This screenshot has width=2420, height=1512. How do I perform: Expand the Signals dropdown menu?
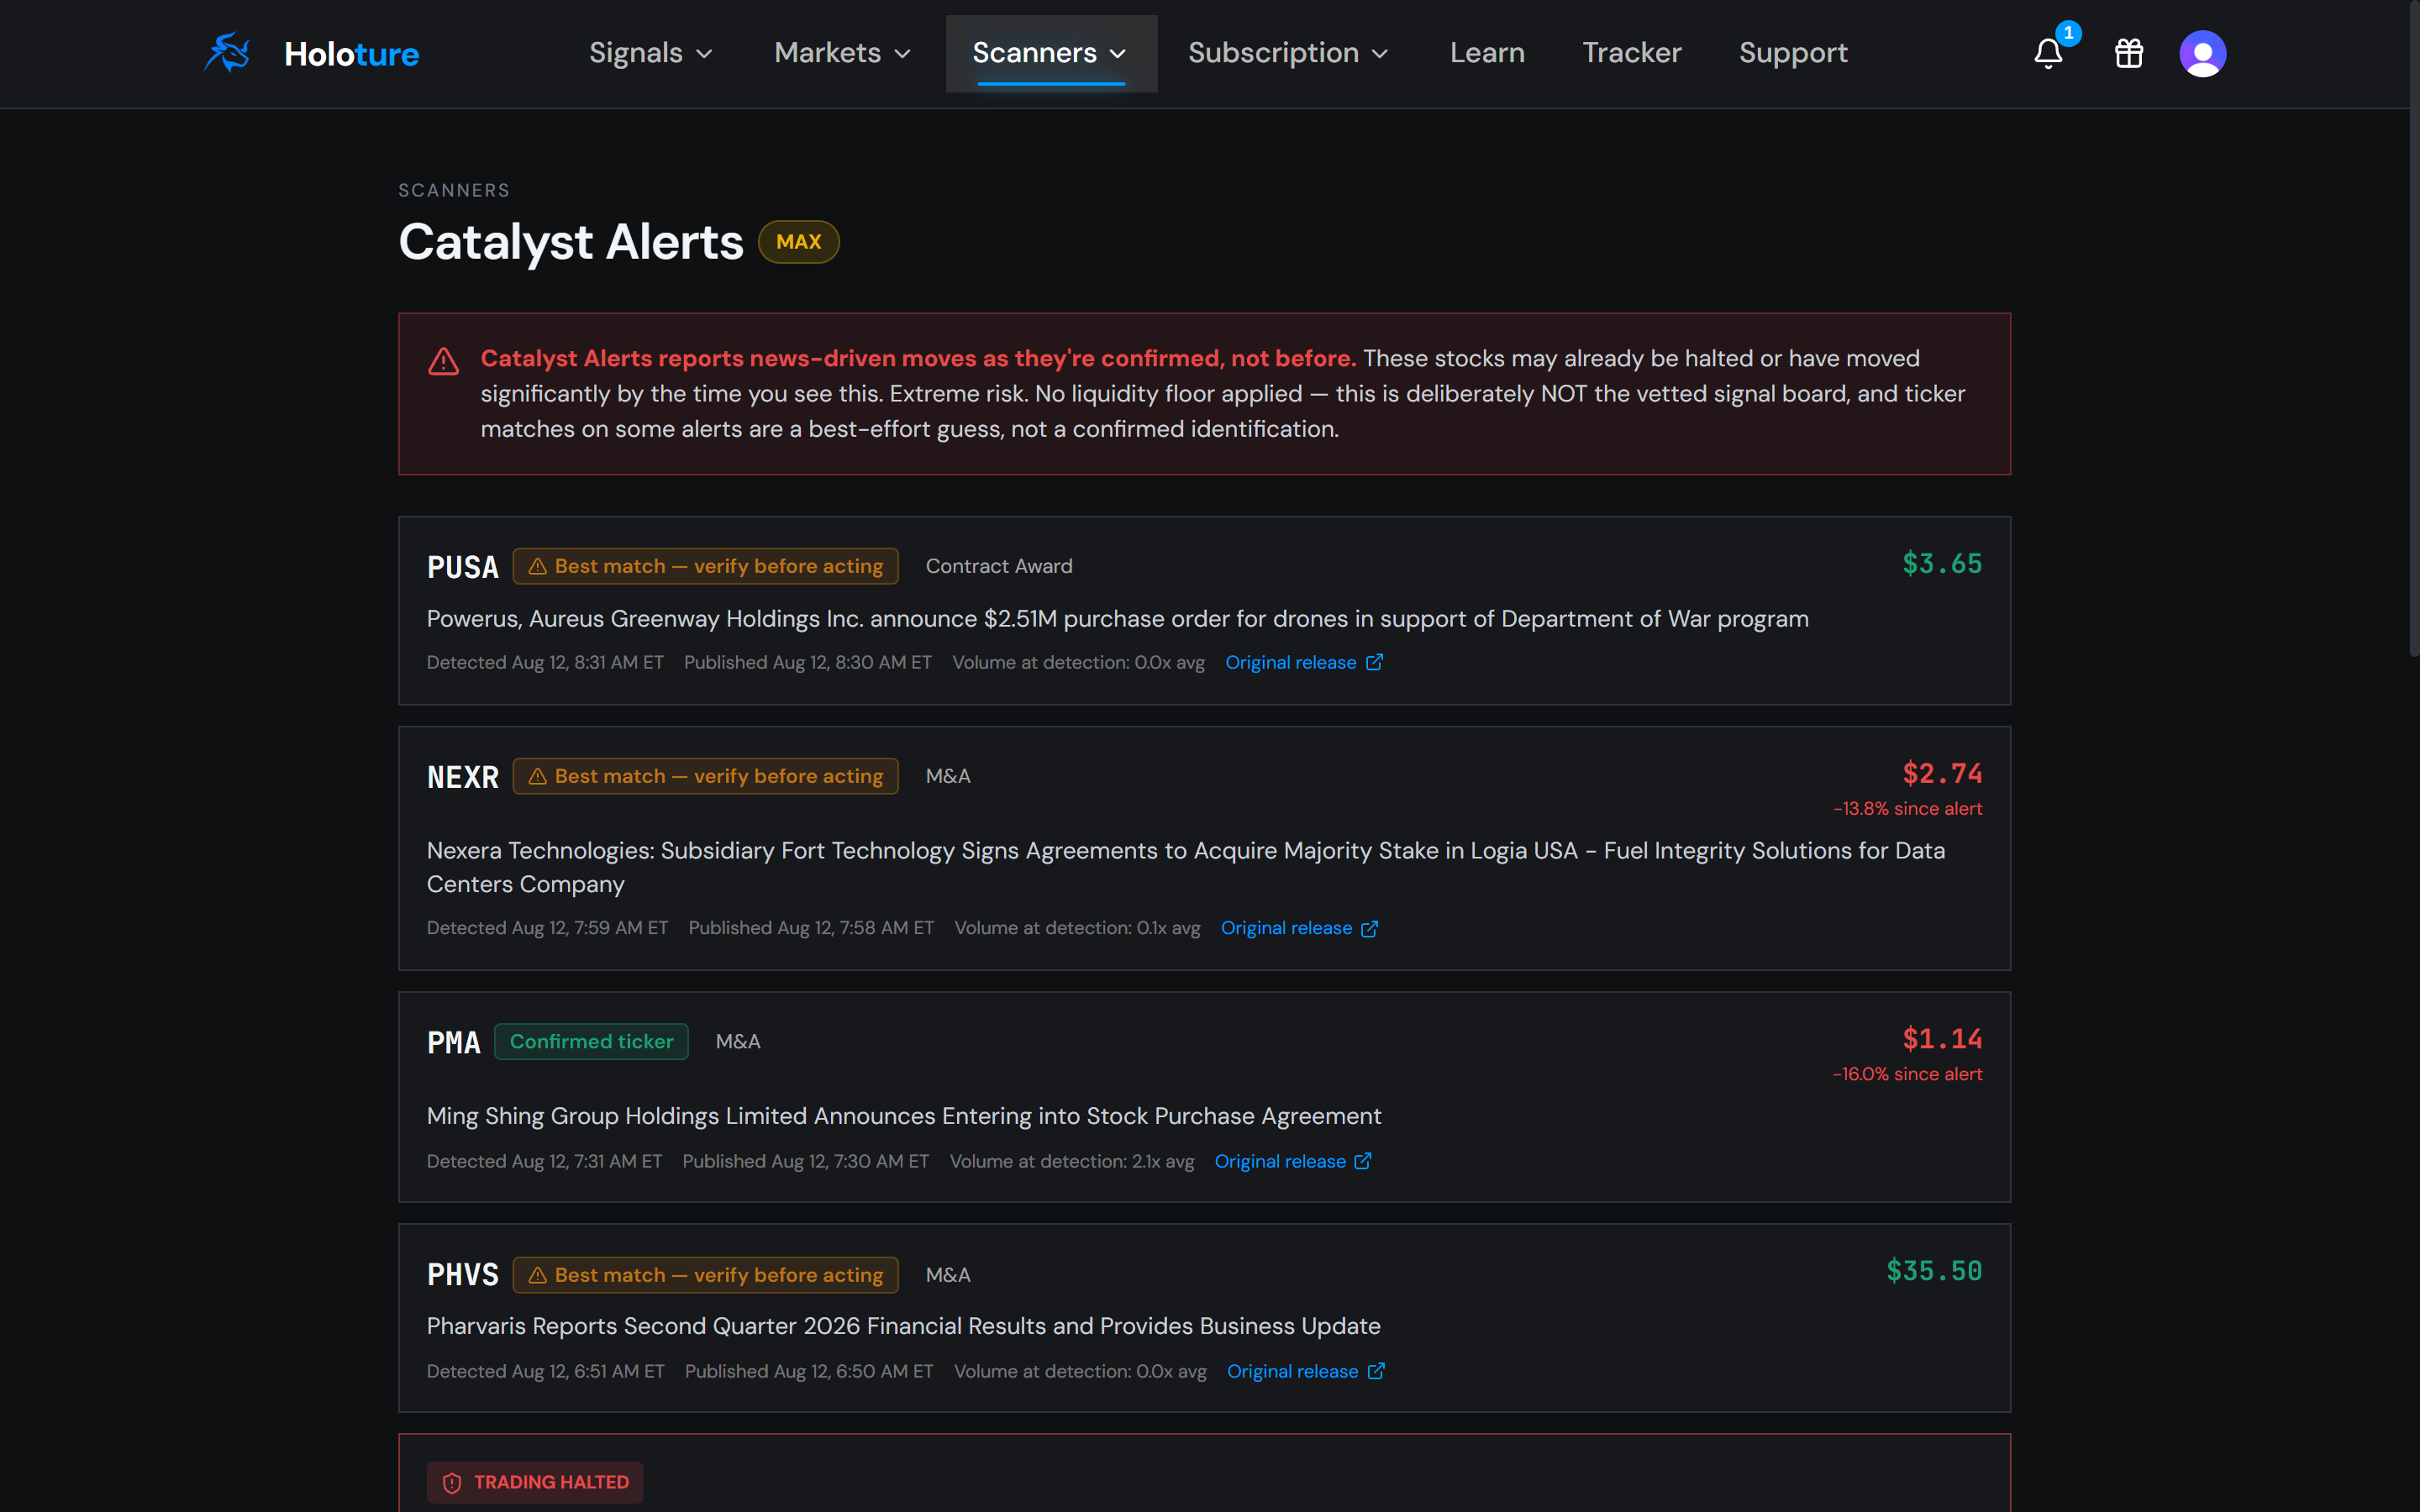click(x=650, y=53)
